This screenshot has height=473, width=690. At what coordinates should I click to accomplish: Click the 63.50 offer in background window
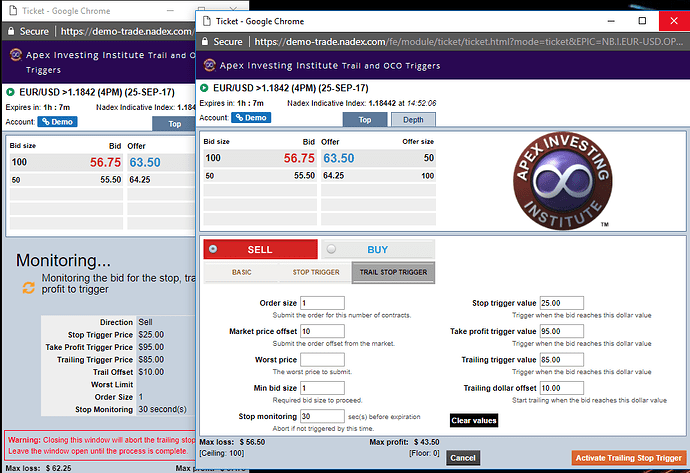[x=145, y=162]
